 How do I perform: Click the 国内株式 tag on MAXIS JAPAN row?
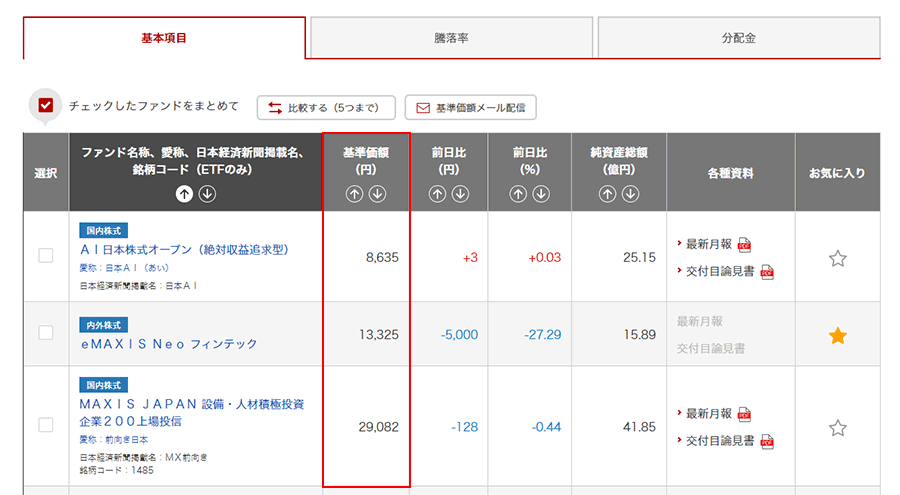coord(103,385)
